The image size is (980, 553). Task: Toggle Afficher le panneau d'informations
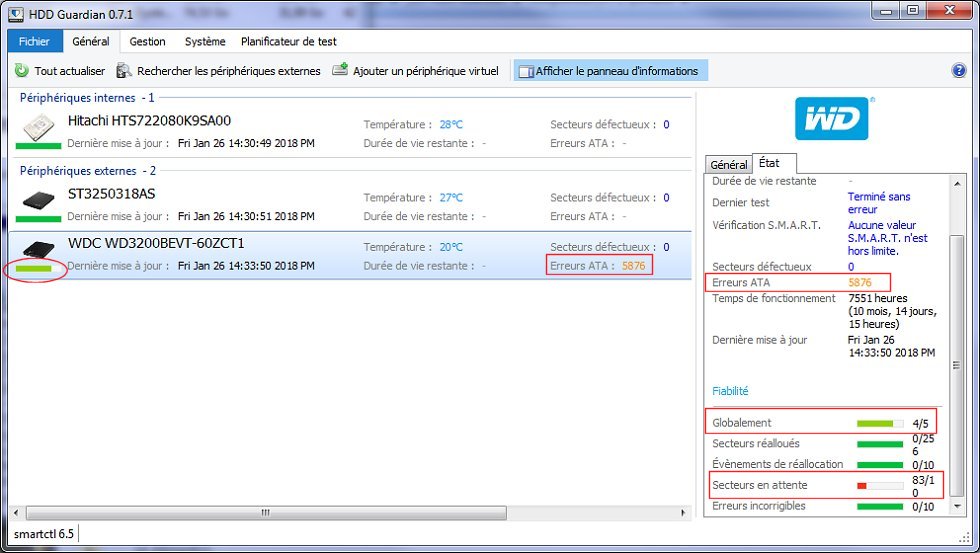[610, 71]
